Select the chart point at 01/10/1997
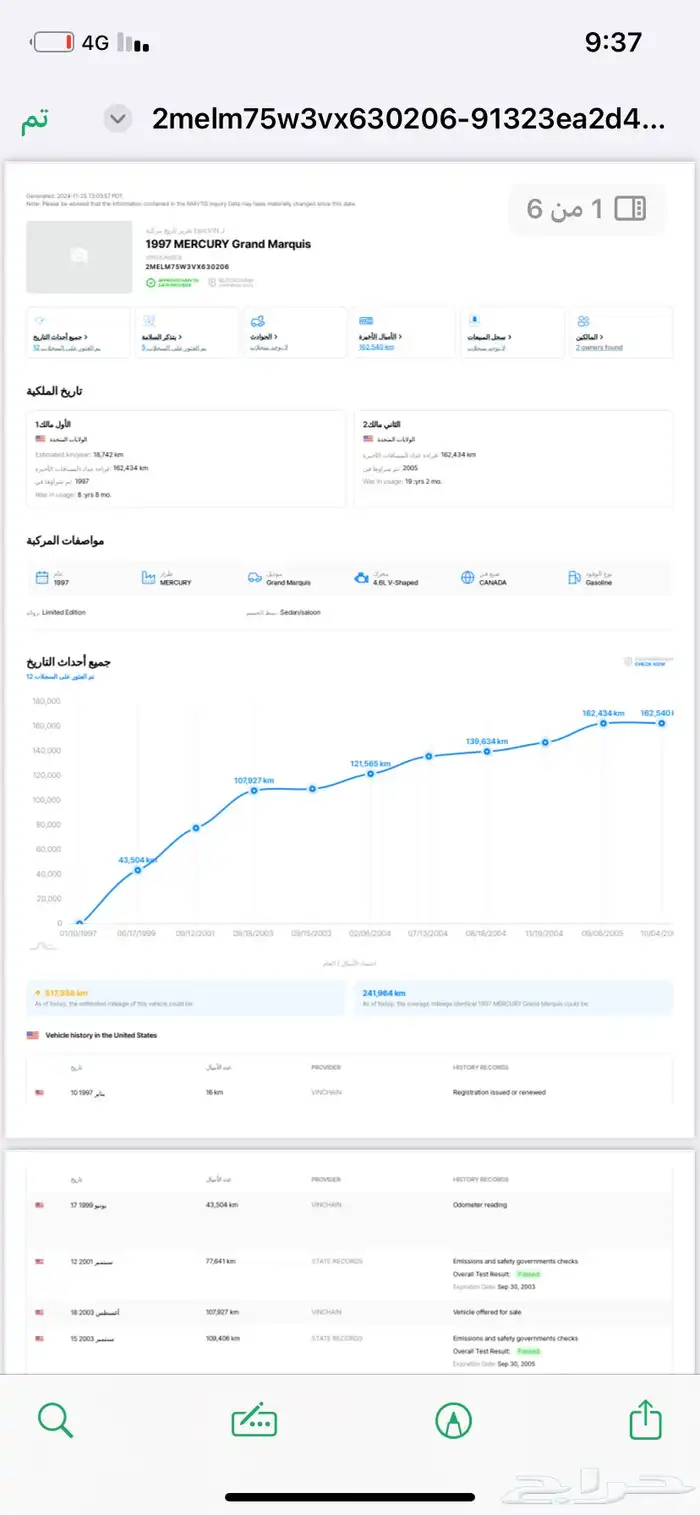The image size is (700, 1515). (80, 922)
